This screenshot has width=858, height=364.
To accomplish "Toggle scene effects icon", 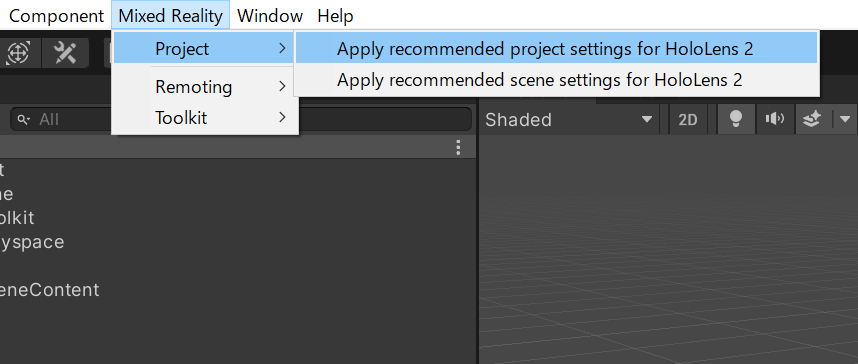I will 812,119.
